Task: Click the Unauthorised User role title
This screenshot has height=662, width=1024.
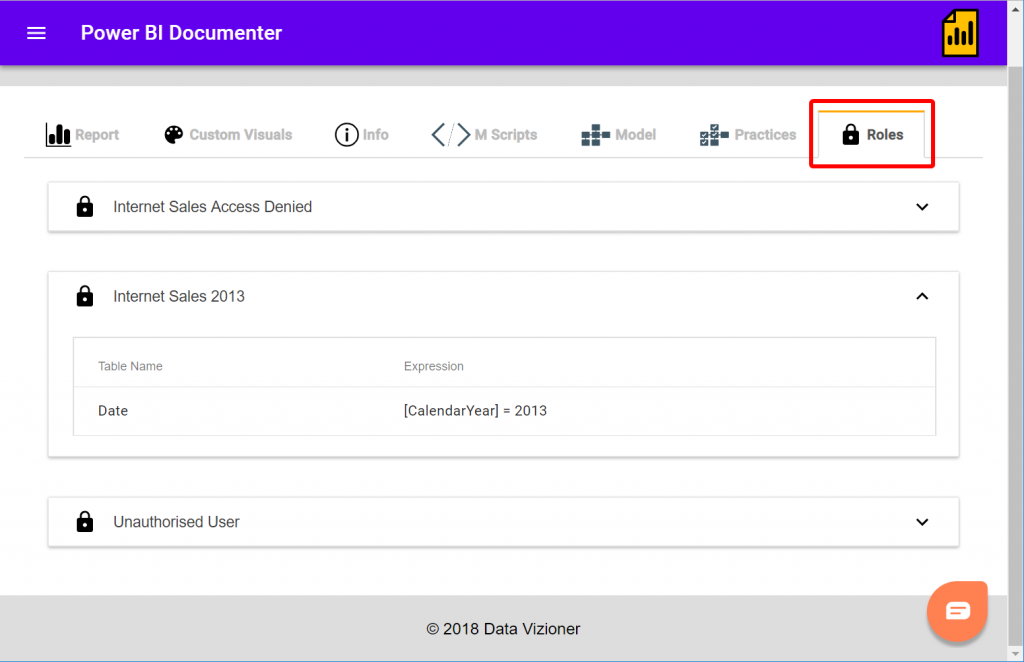Action: (176, 522)
